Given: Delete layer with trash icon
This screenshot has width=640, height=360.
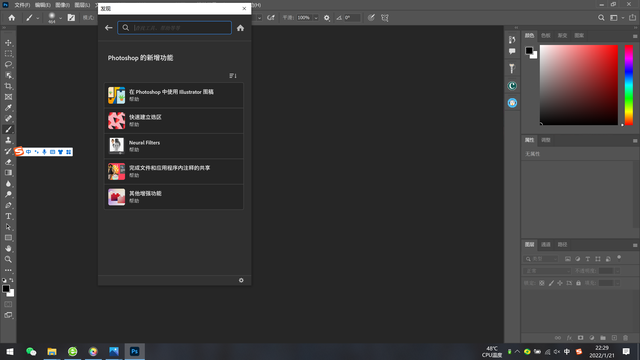Looking at the screenshot, I should [625, 338].
